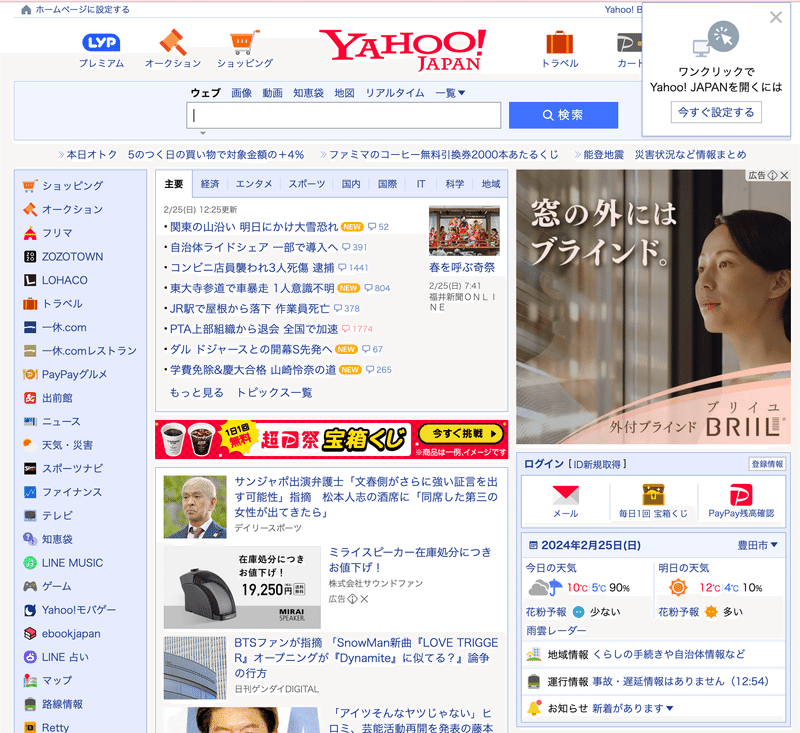Click the ログイン link
The height and width of the screenshot is (733, 800).
click(x=544, y=464)
